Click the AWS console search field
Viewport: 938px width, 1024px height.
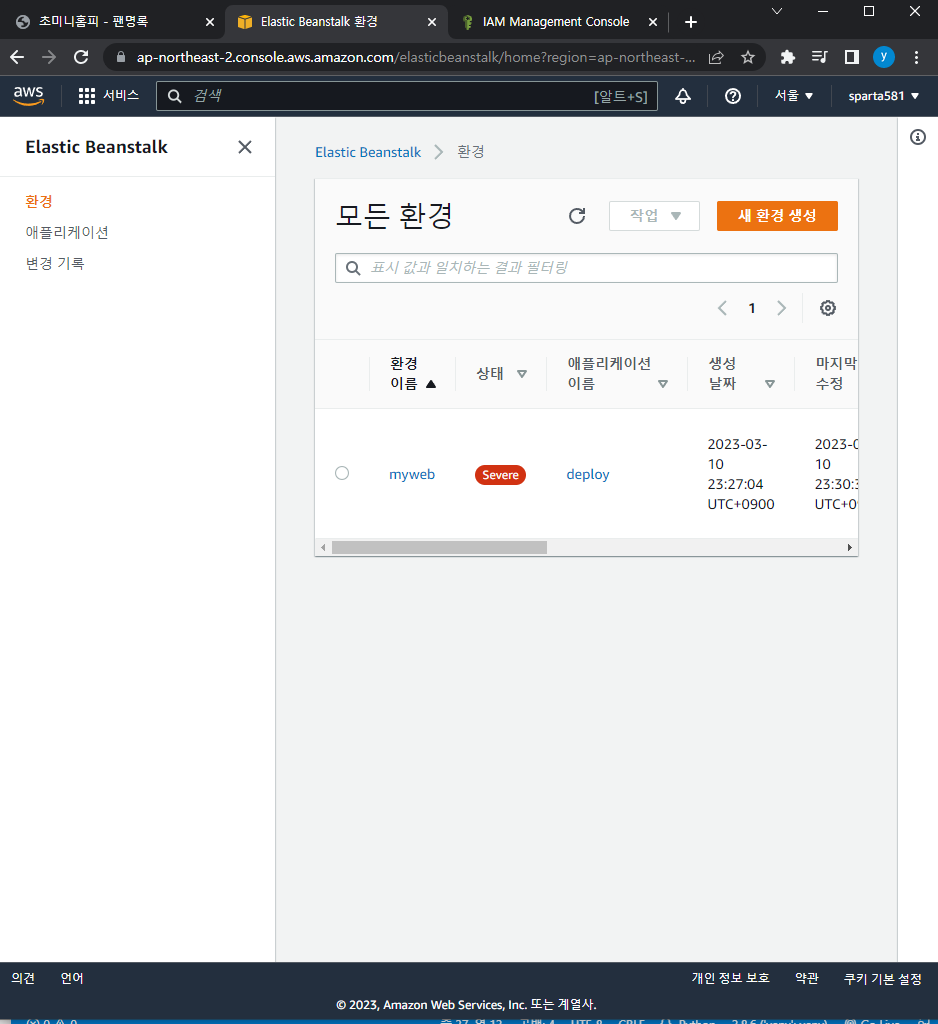click(x=406, y=96)
